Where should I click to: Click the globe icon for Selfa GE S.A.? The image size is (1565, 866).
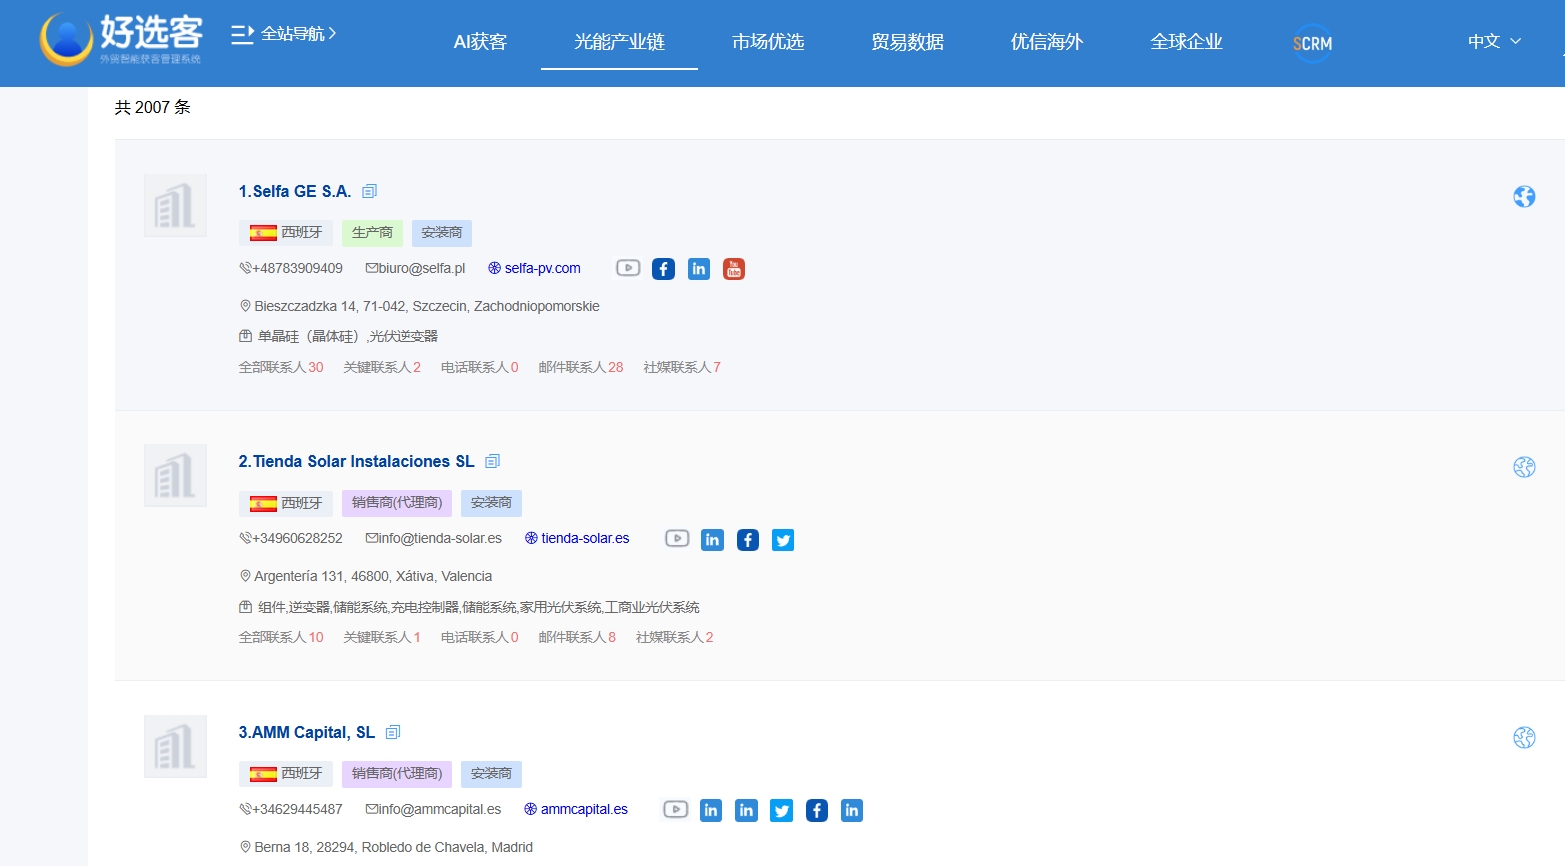coord(1524,197)
